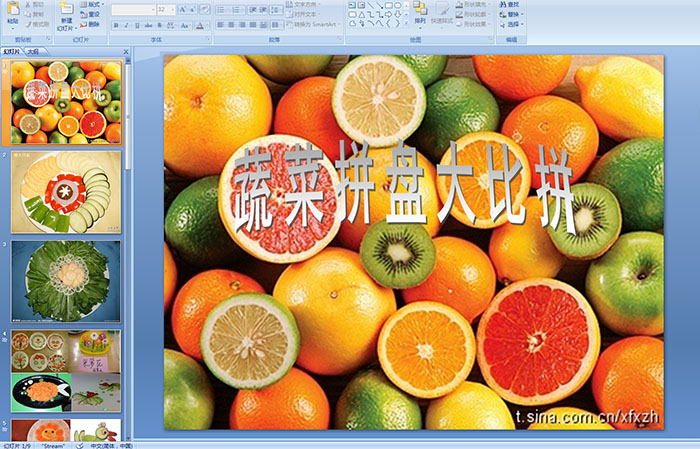Screen dimensions: 700x449
Task: Switch to the Slides (幻灯片) pane tab
Action: click(x=12, y=52)
